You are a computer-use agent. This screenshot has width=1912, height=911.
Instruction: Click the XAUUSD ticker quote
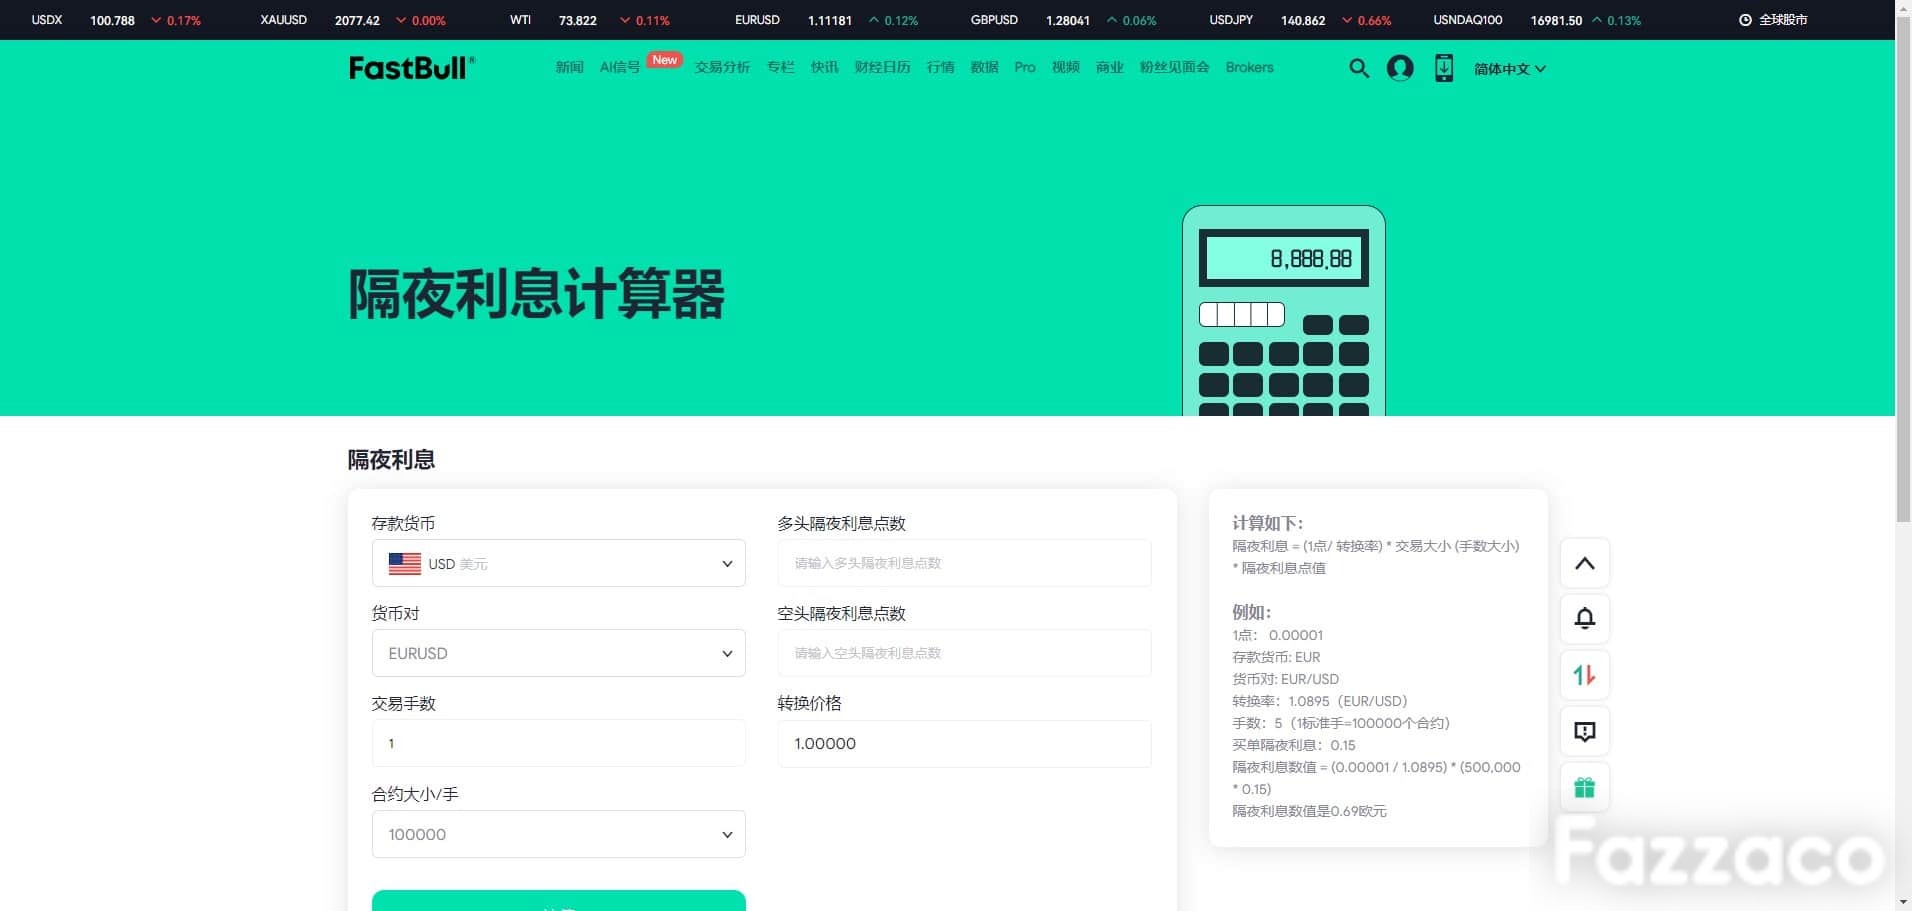coord(353,20)
